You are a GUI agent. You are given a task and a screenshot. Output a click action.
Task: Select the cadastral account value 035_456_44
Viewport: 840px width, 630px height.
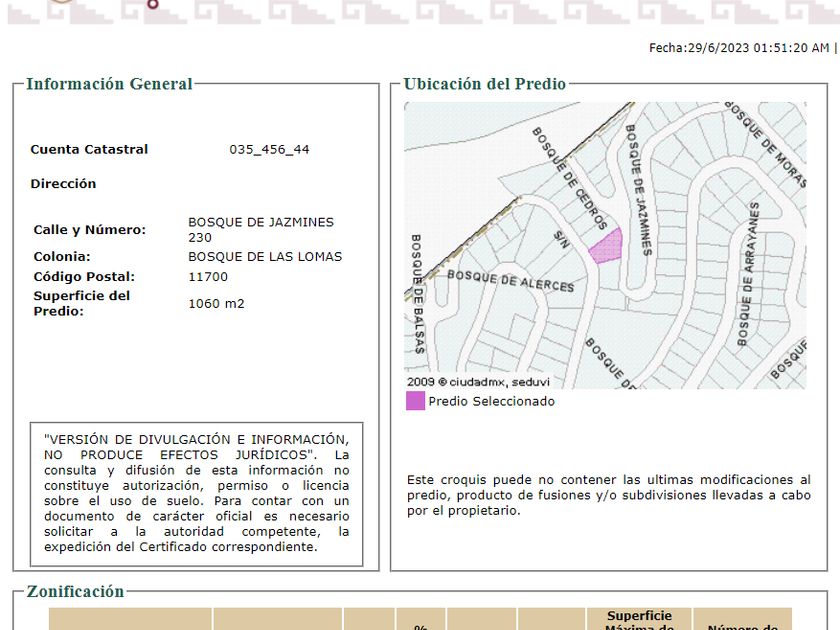click(269, 149)
